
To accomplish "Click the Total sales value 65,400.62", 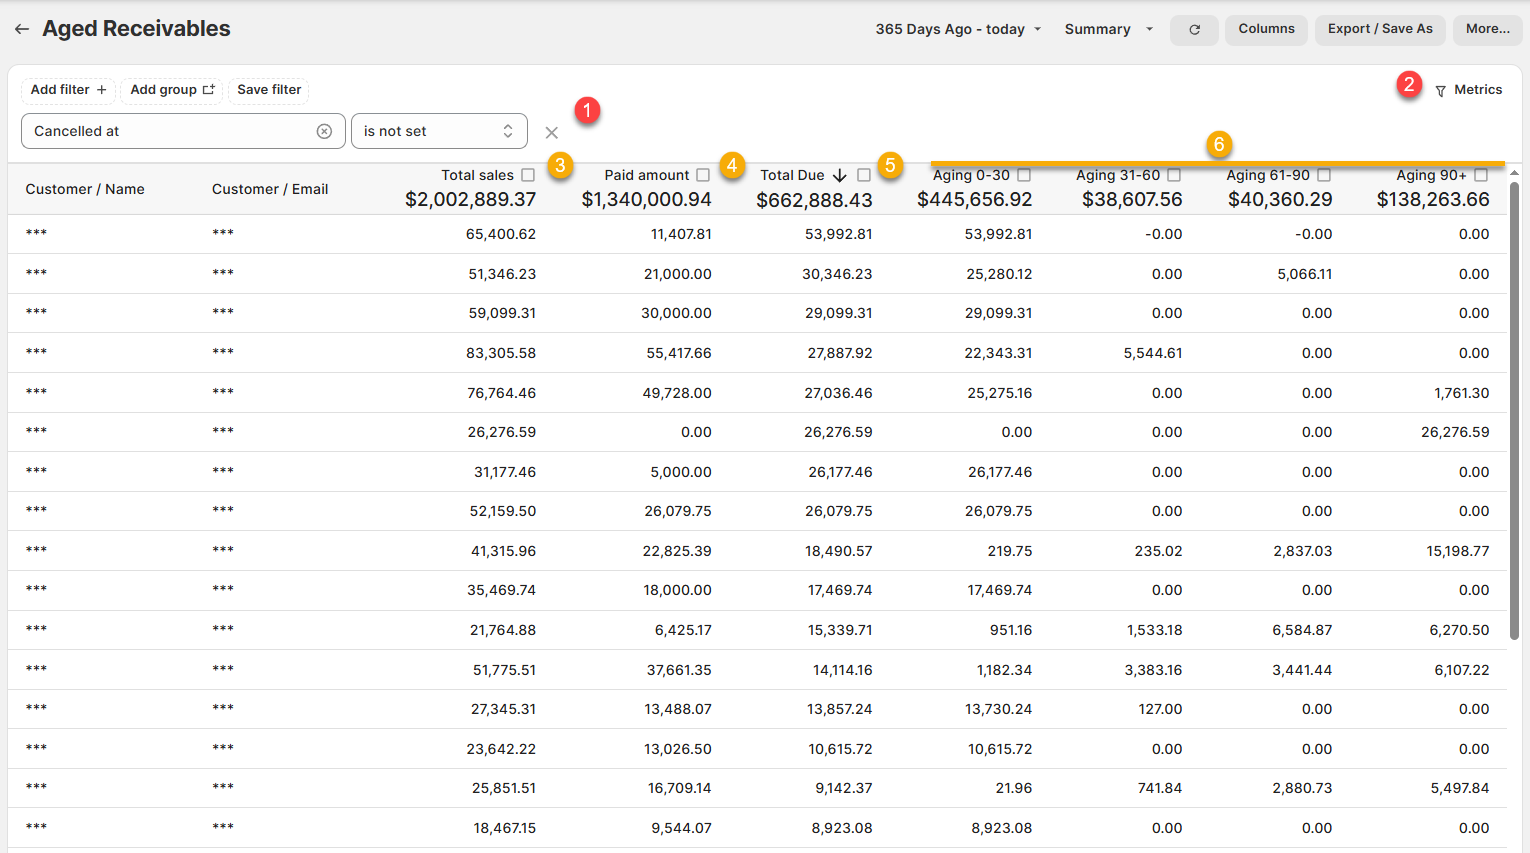I will [x=501, y=234].
